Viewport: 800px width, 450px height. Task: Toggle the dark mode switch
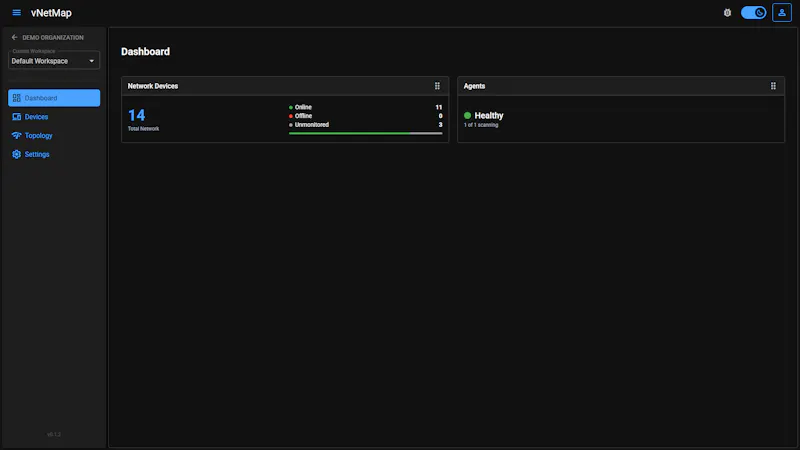[754, 13]
